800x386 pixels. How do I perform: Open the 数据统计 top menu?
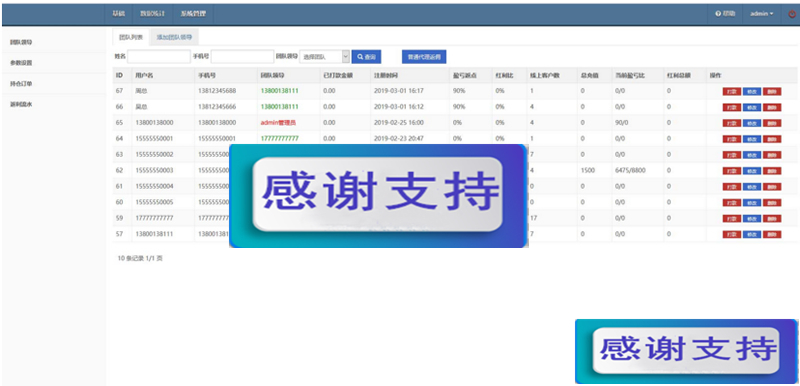click(153, 14)
